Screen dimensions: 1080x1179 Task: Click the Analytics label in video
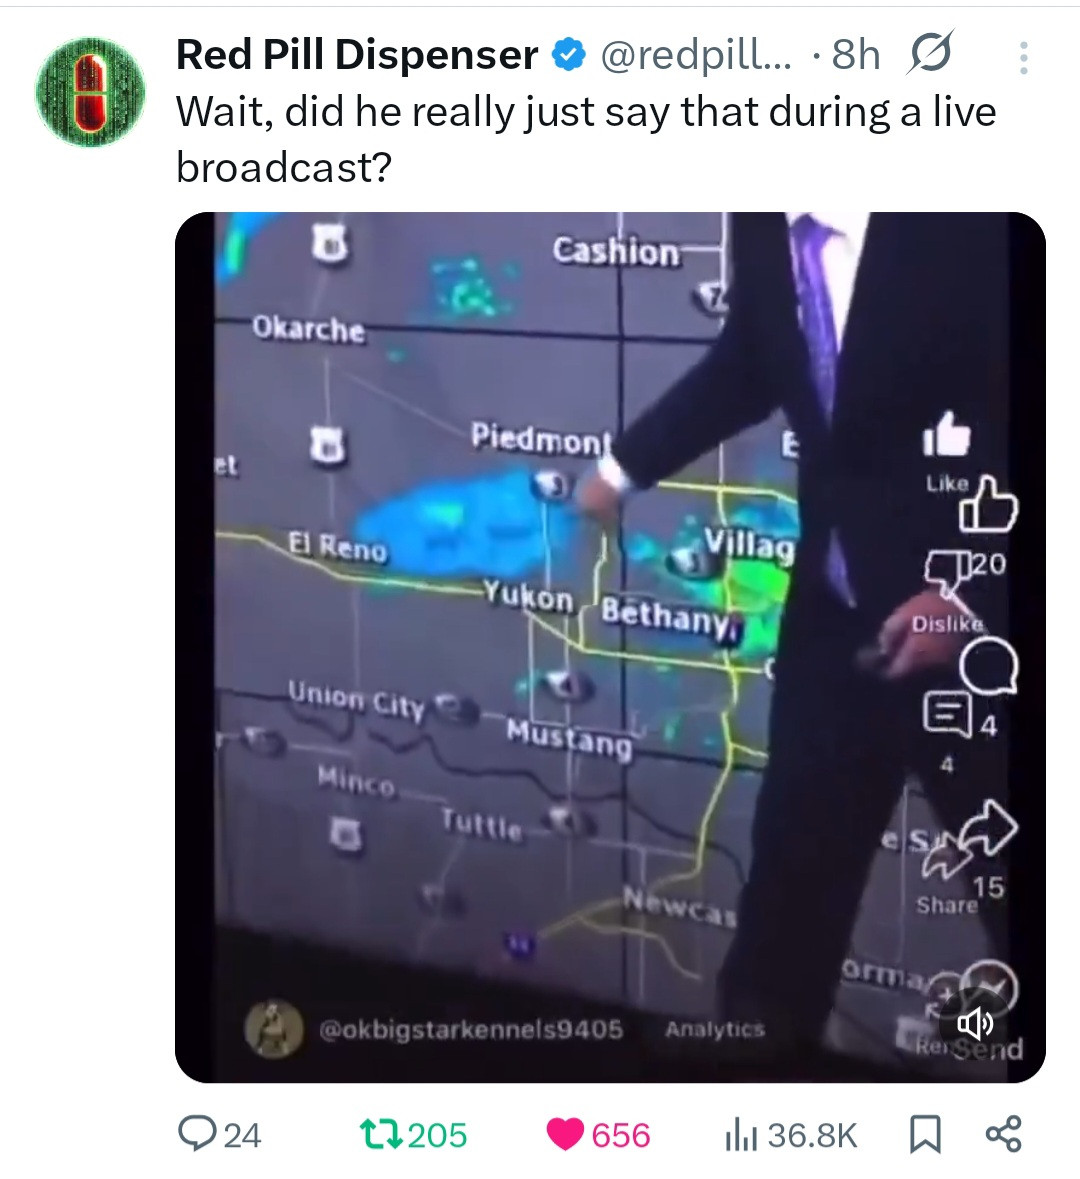pos(714,1029)
